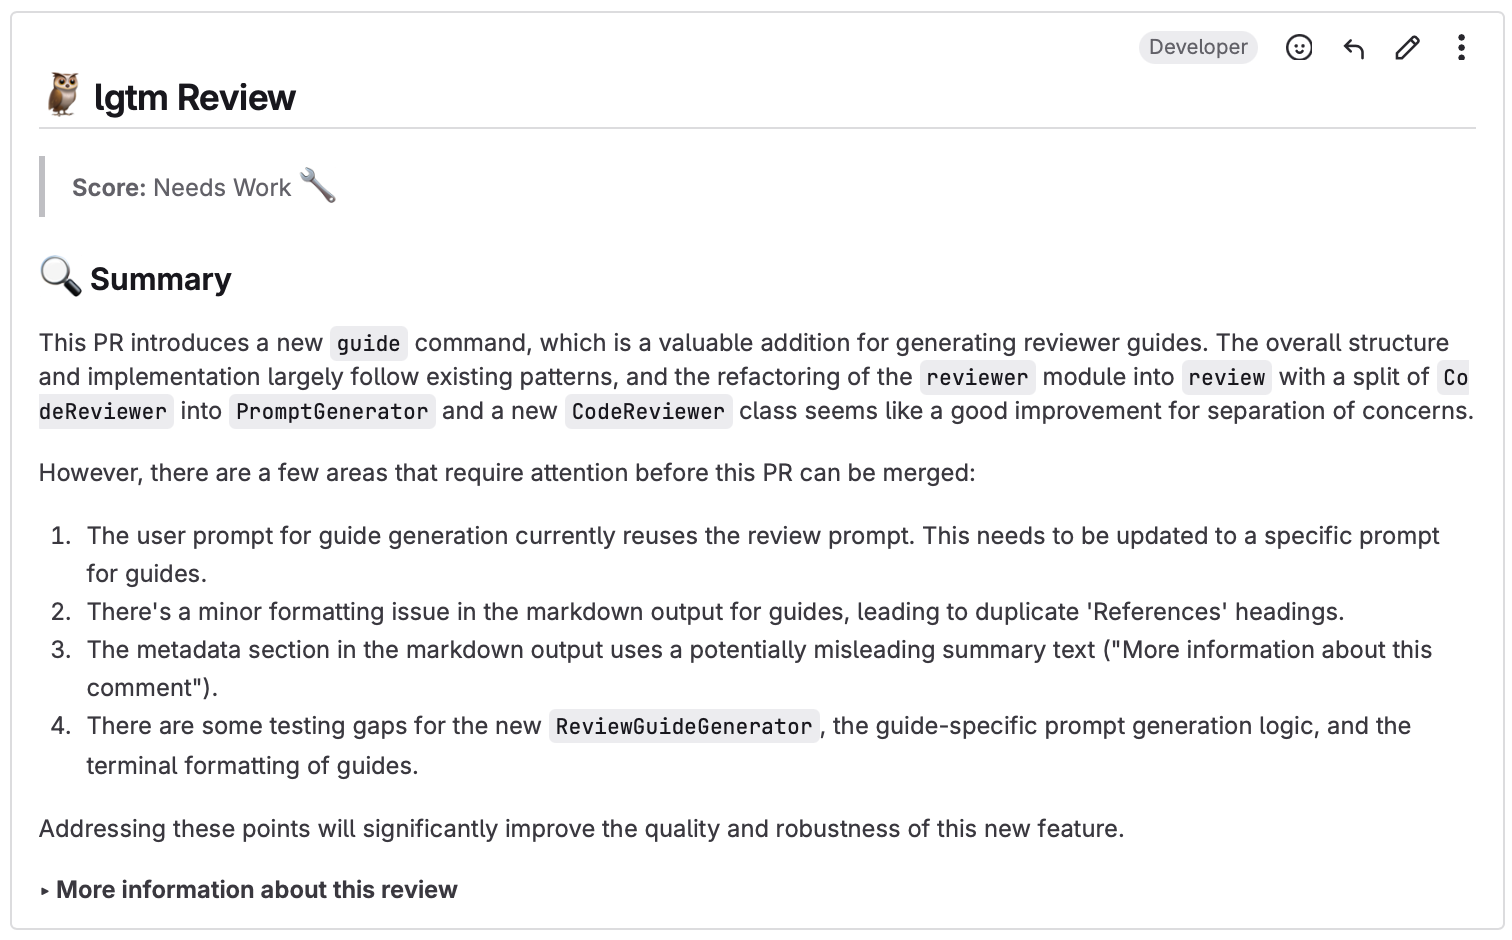Click the CodeReviewer code after 'a new'
1512x940 pixels.
648,412
